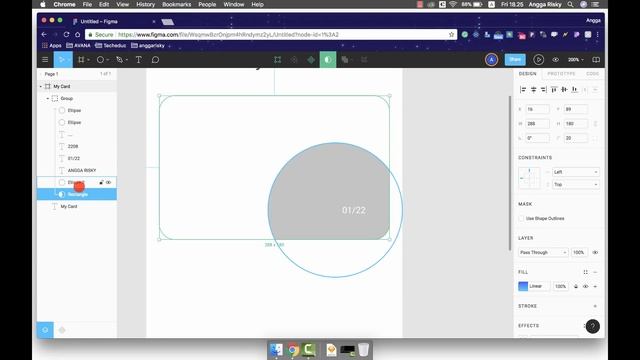Click the Align Right icon
Screen dimensions: 640x360
coord(544,89)
